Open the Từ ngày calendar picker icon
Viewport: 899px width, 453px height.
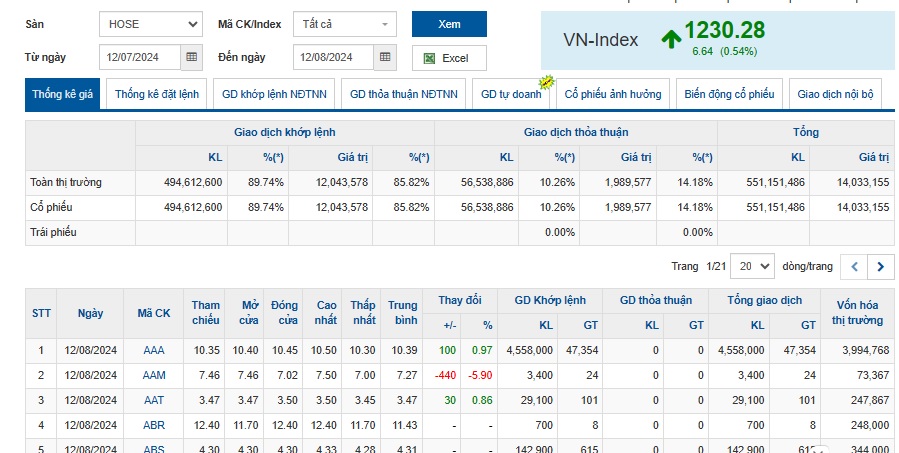pos(190,58)
